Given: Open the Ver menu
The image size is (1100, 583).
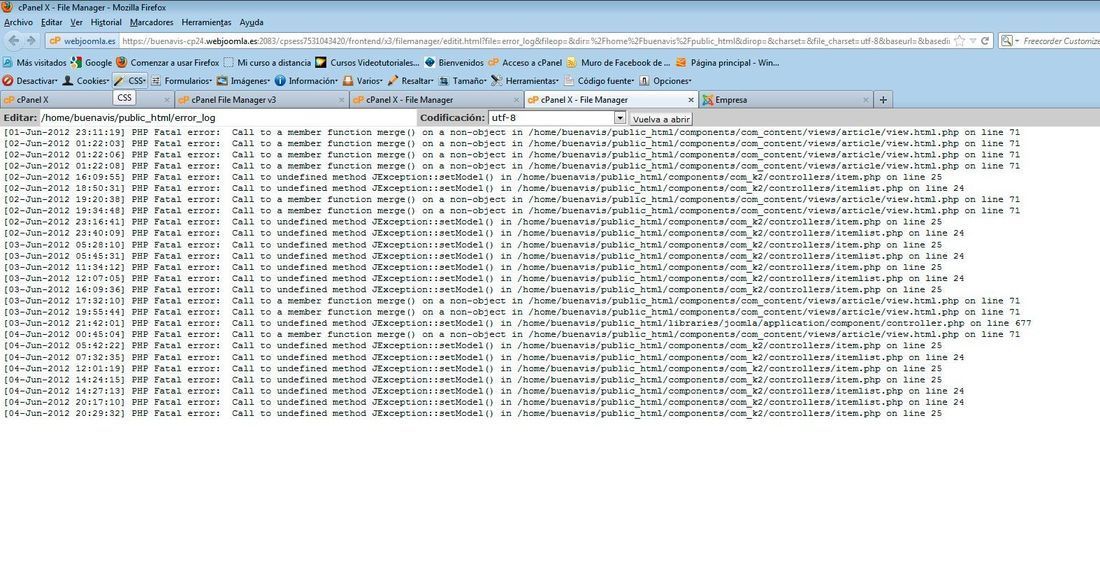Looking at the screenshot, I should tap(76, 22).
